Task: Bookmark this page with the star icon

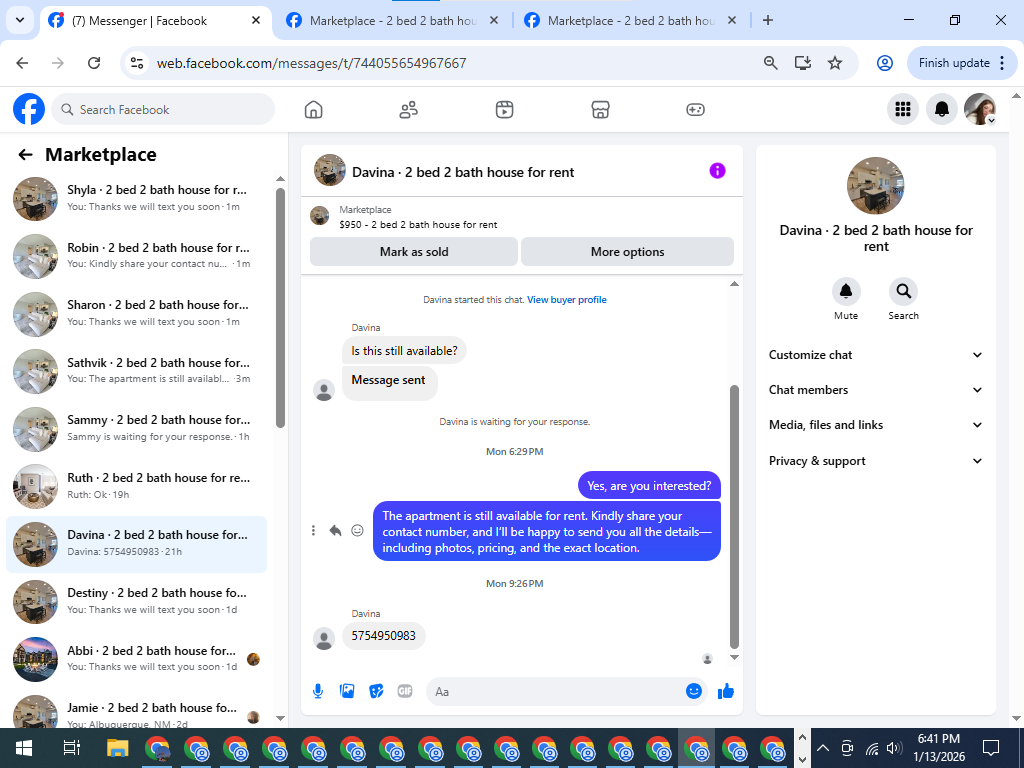Action: [x=835, y=63]
